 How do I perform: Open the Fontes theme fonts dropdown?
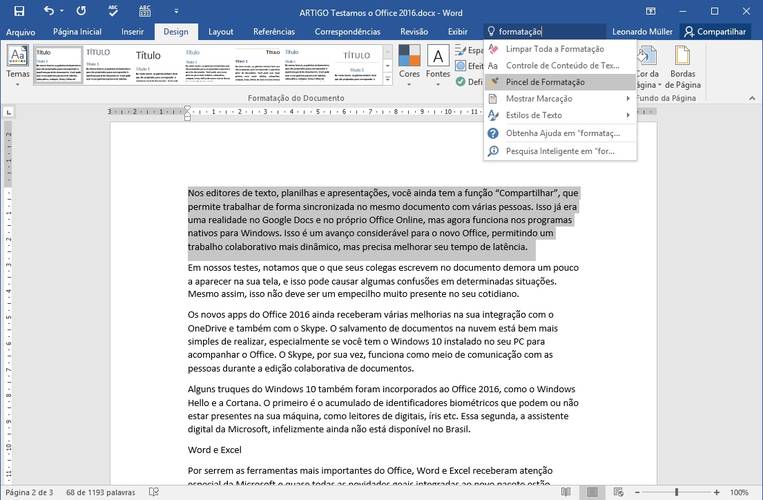(438, 65)
